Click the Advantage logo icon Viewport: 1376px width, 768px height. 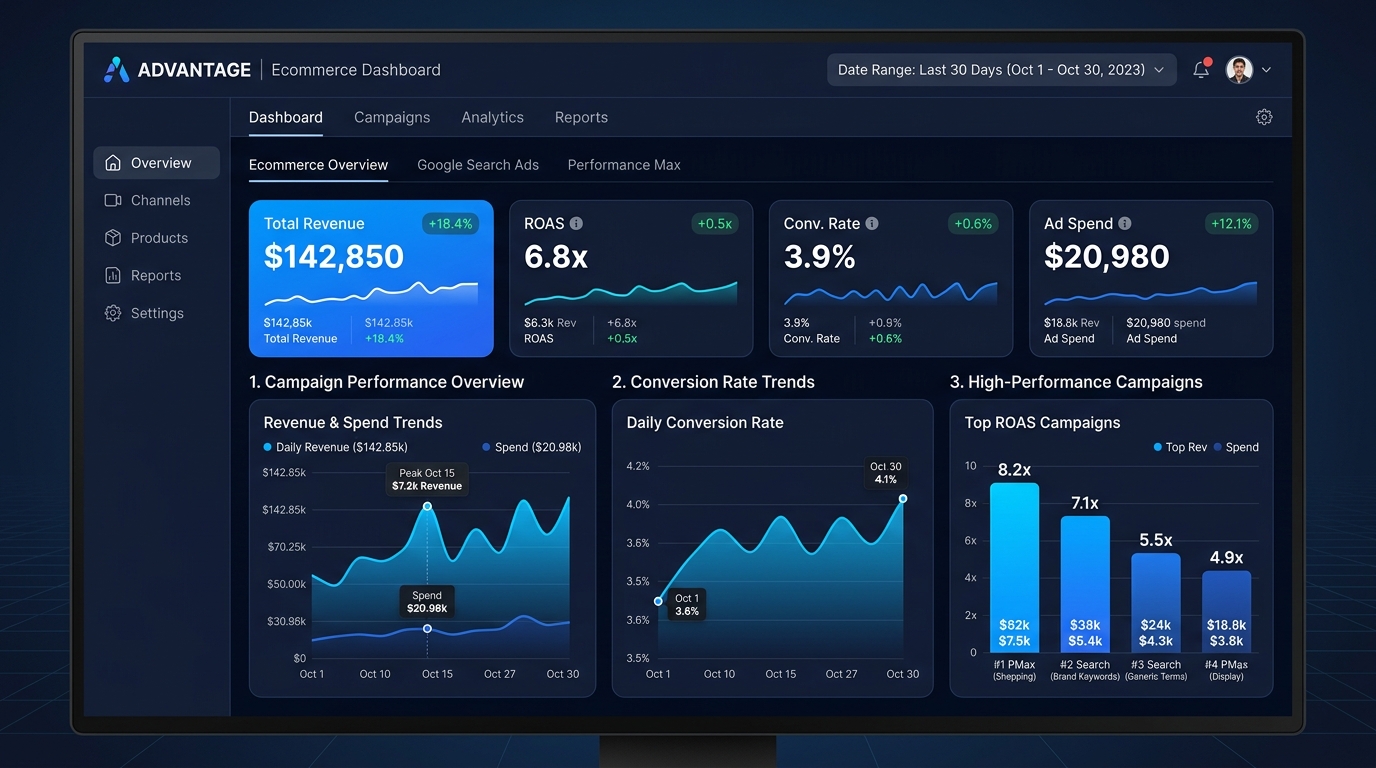coord(117,70)
